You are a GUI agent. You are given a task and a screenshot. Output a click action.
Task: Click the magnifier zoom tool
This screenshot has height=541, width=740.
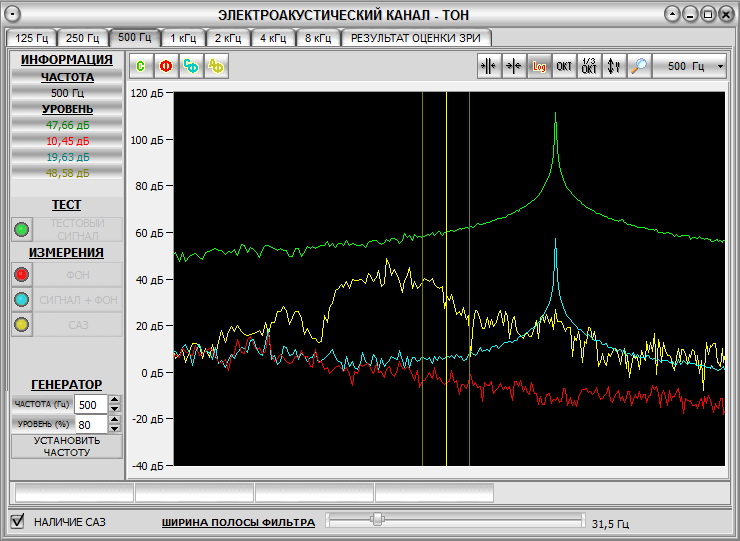pos(638,67)
